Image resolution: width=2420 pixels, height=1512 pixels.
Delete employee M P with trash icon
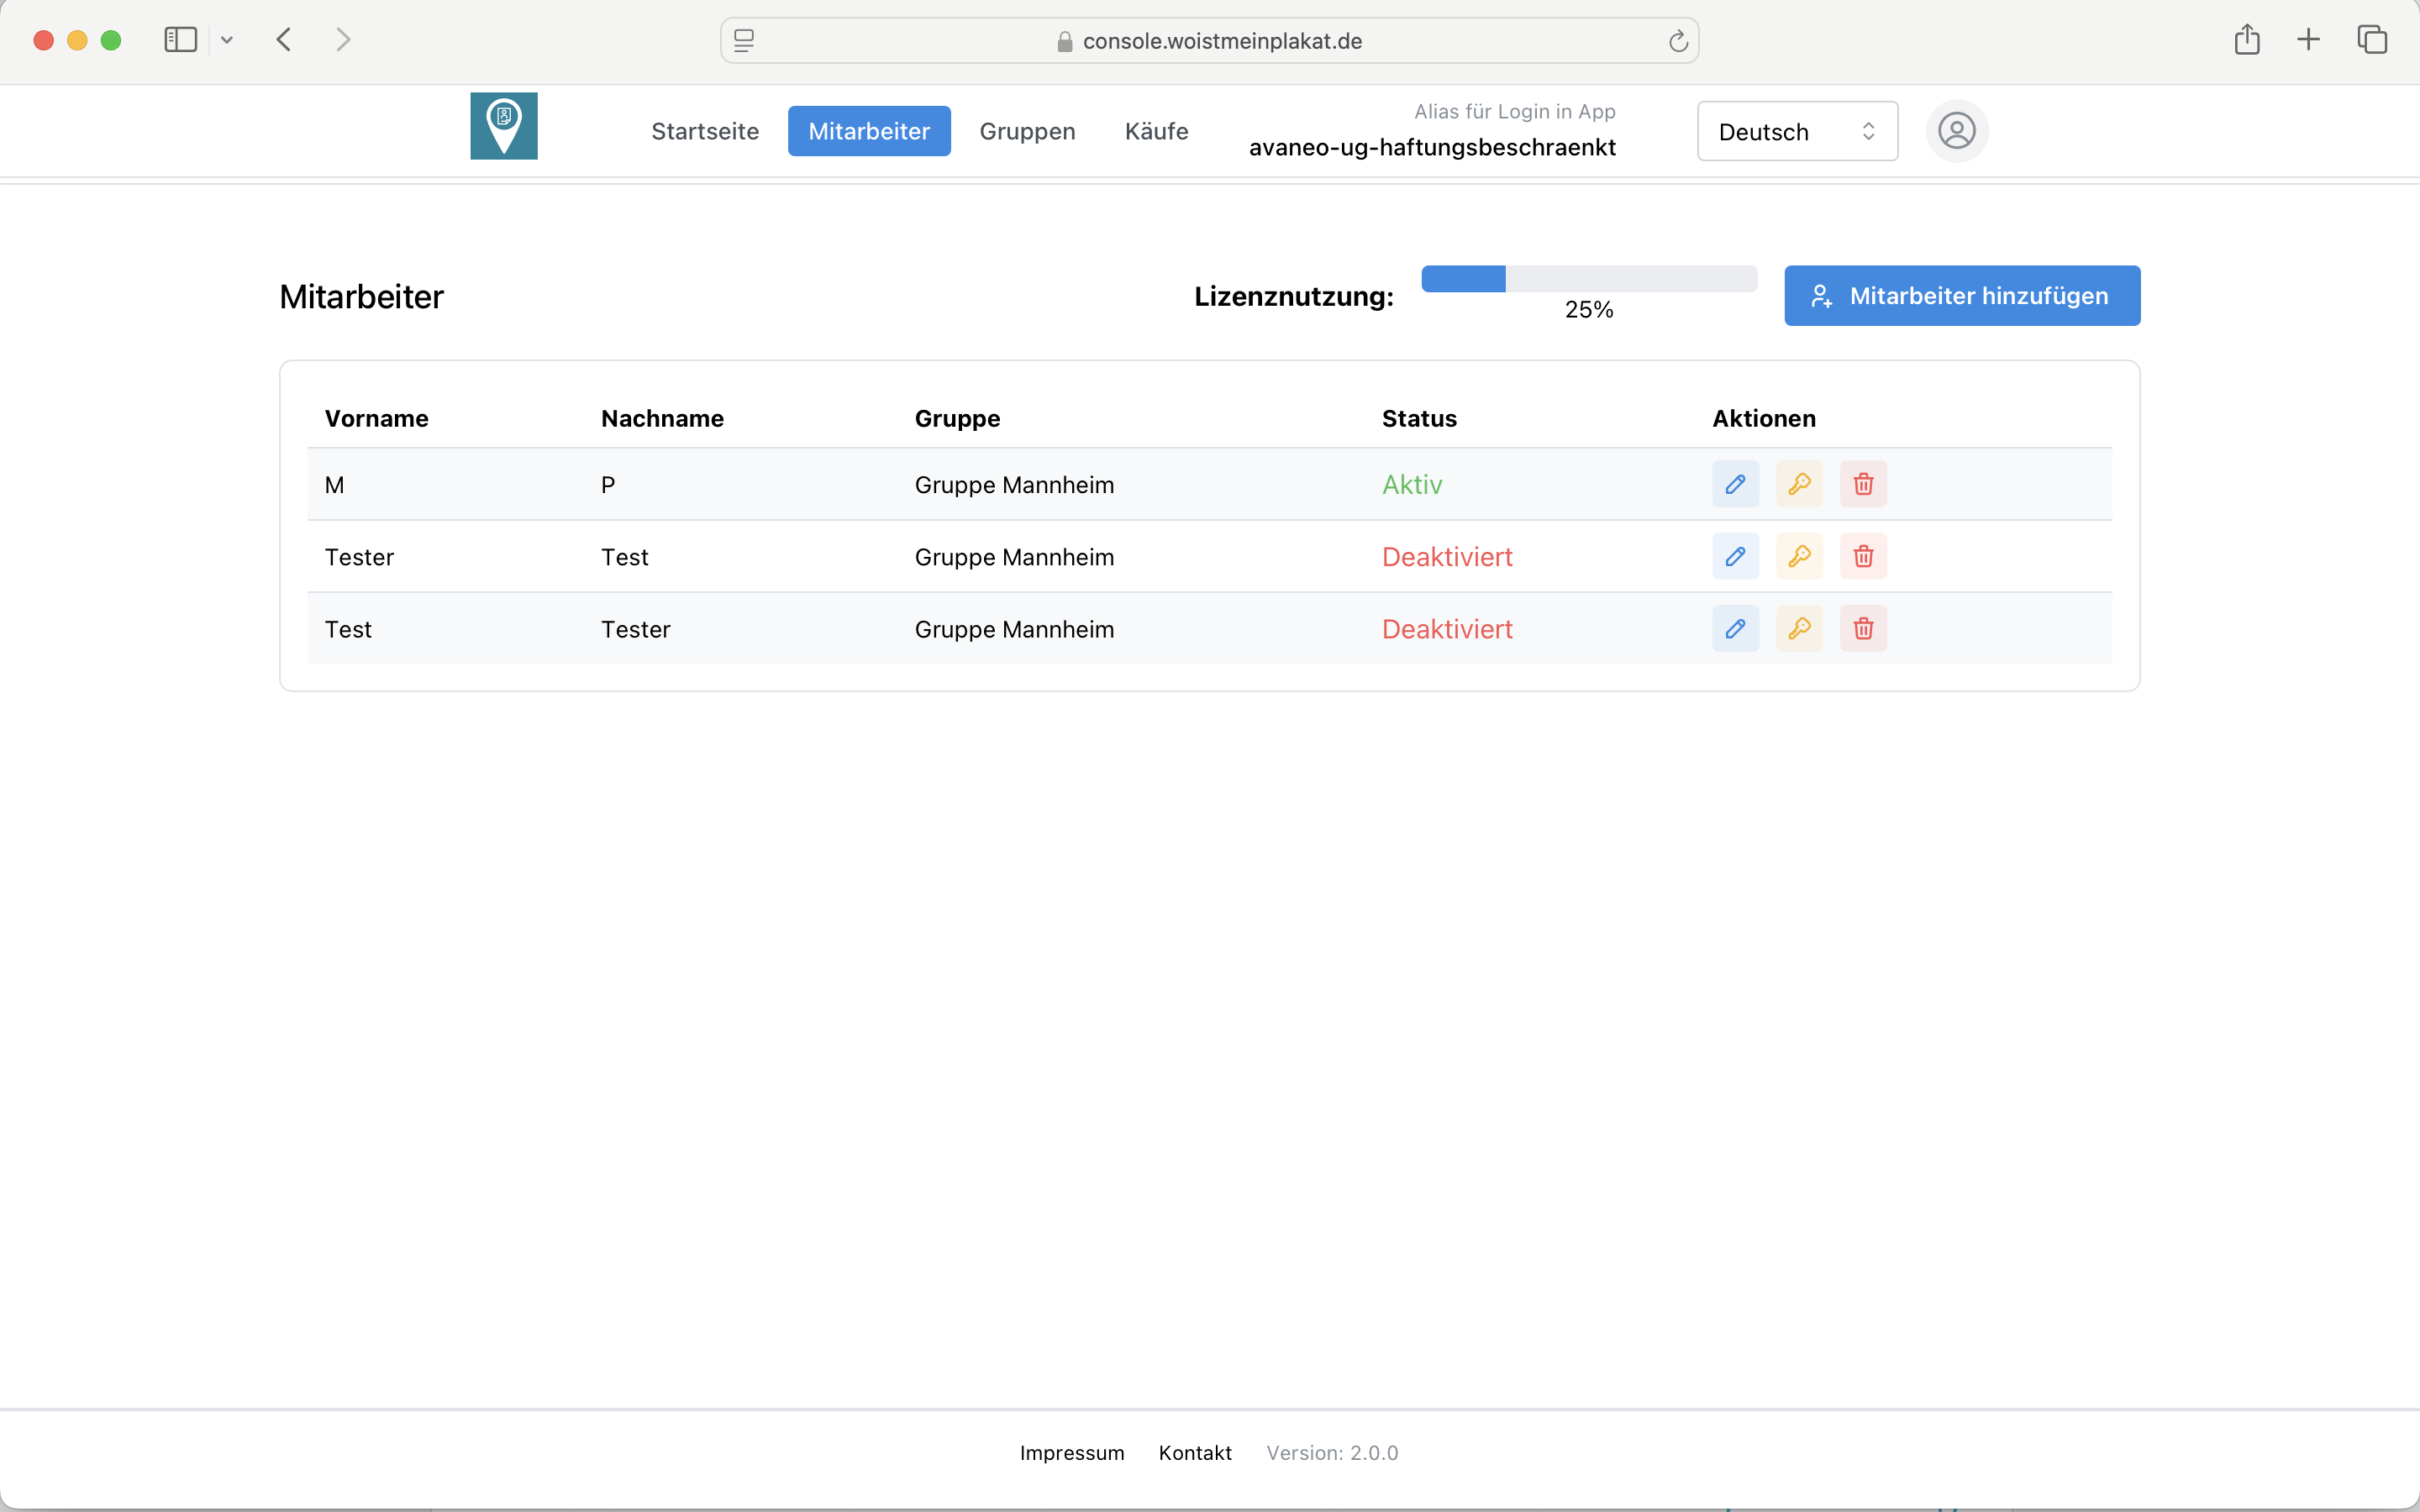[x=1863, y=484]
